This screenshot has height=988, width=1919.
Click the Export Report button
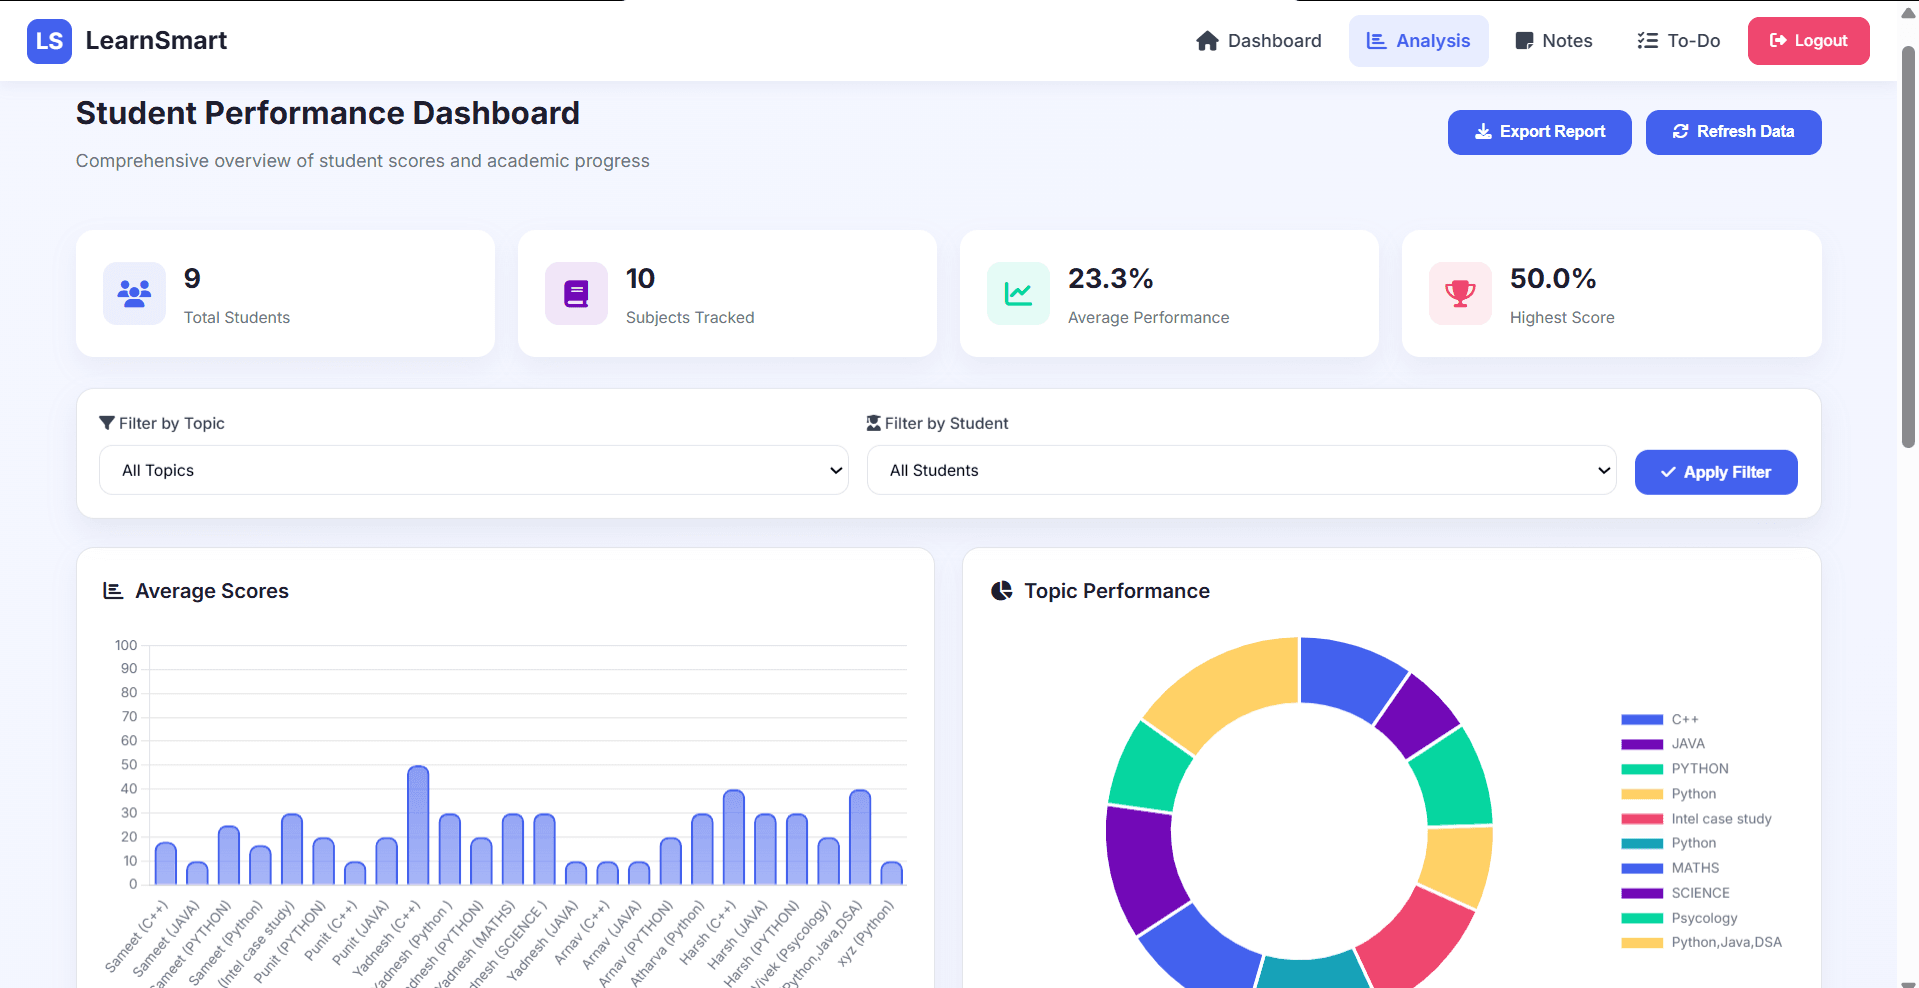(x=1539, y=132)
